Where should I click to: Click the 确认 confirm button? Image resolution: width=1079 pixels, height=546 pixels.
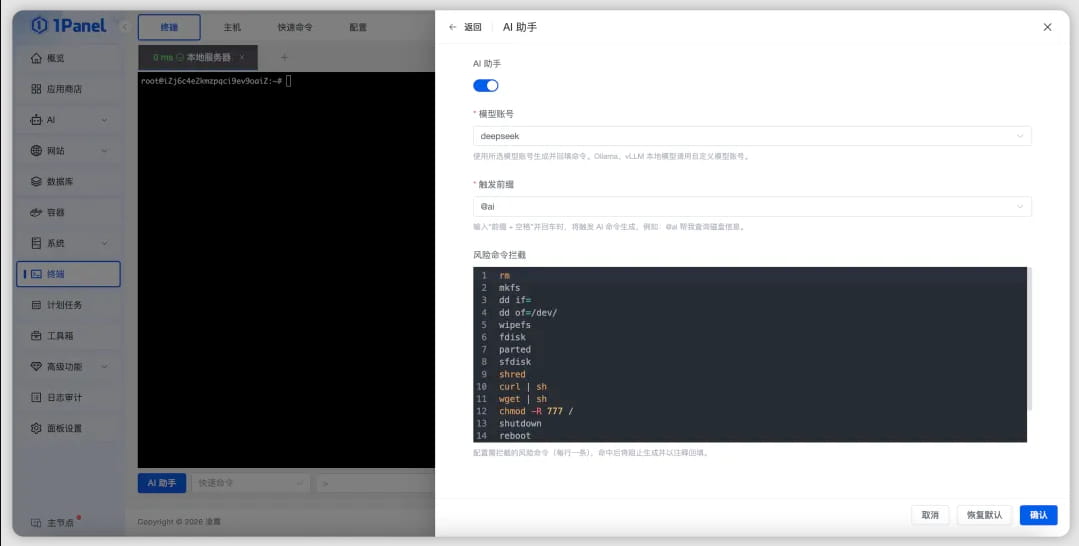1038,514
